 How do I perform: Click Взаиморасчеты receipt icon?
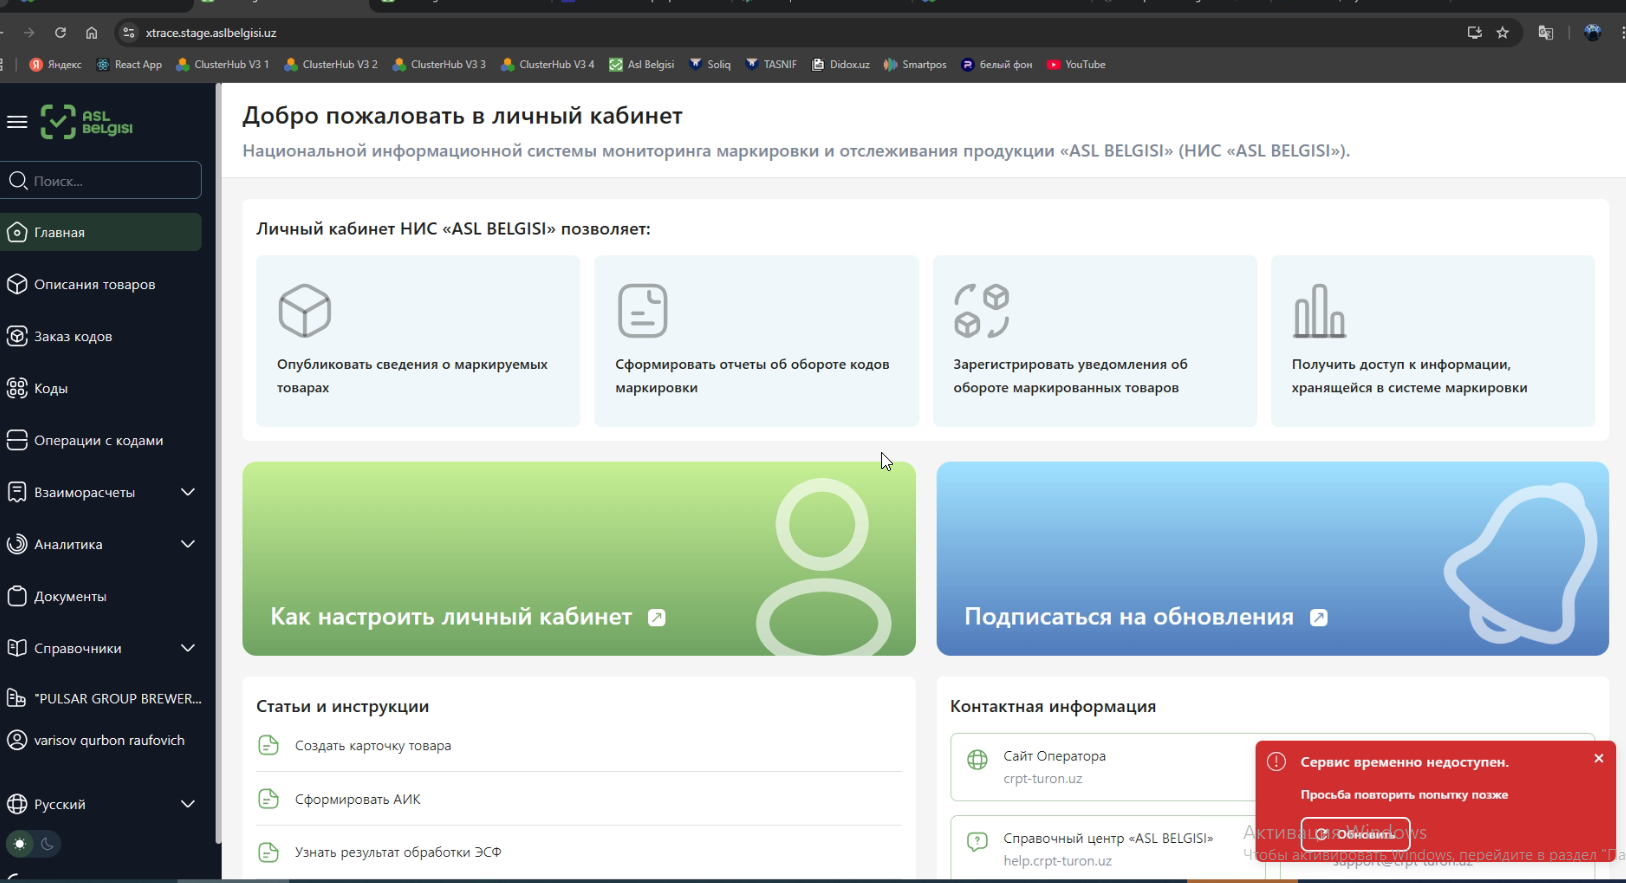[17, 492]
